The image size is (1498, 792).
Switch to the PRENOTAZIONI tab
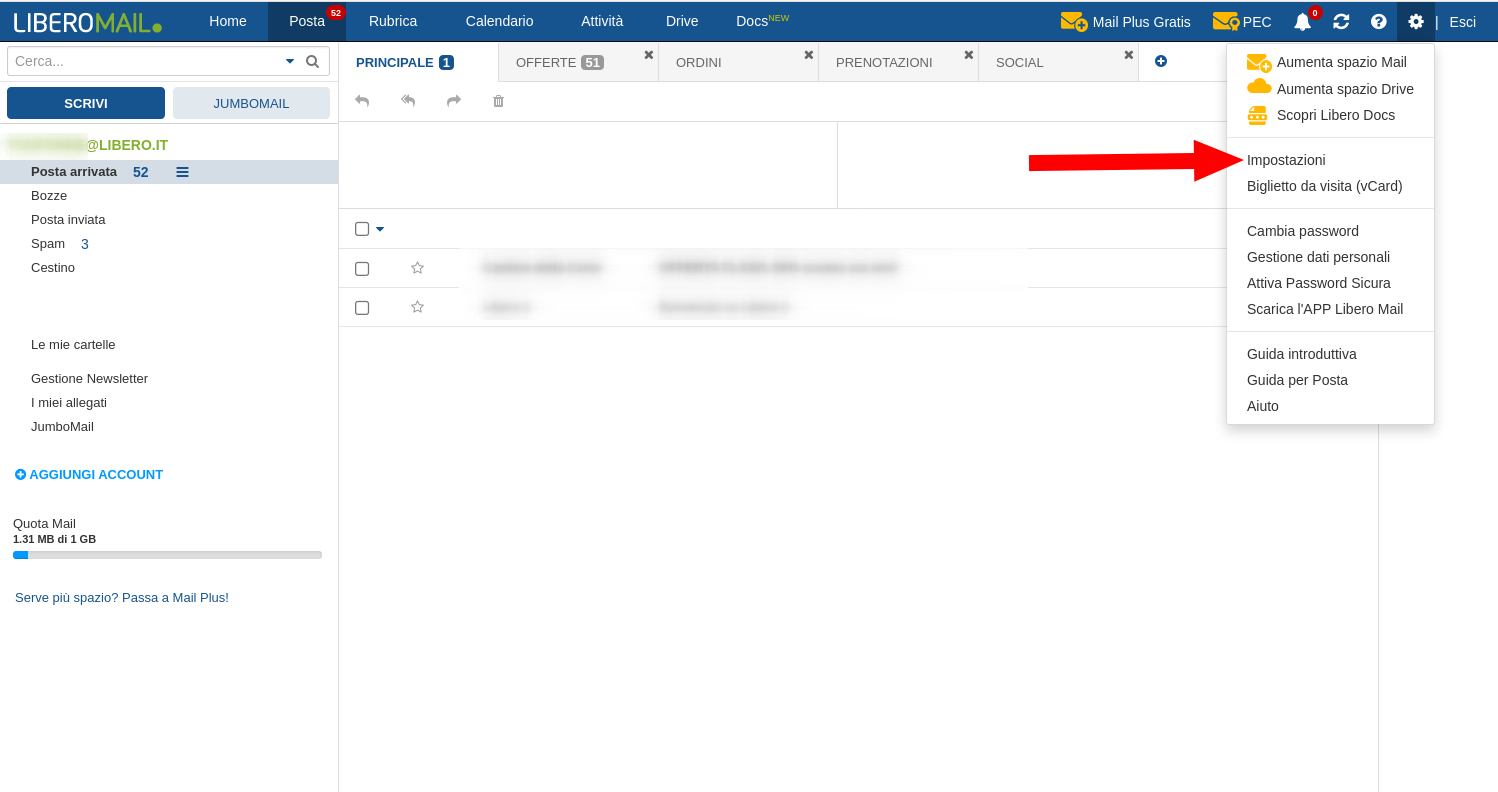898,62
